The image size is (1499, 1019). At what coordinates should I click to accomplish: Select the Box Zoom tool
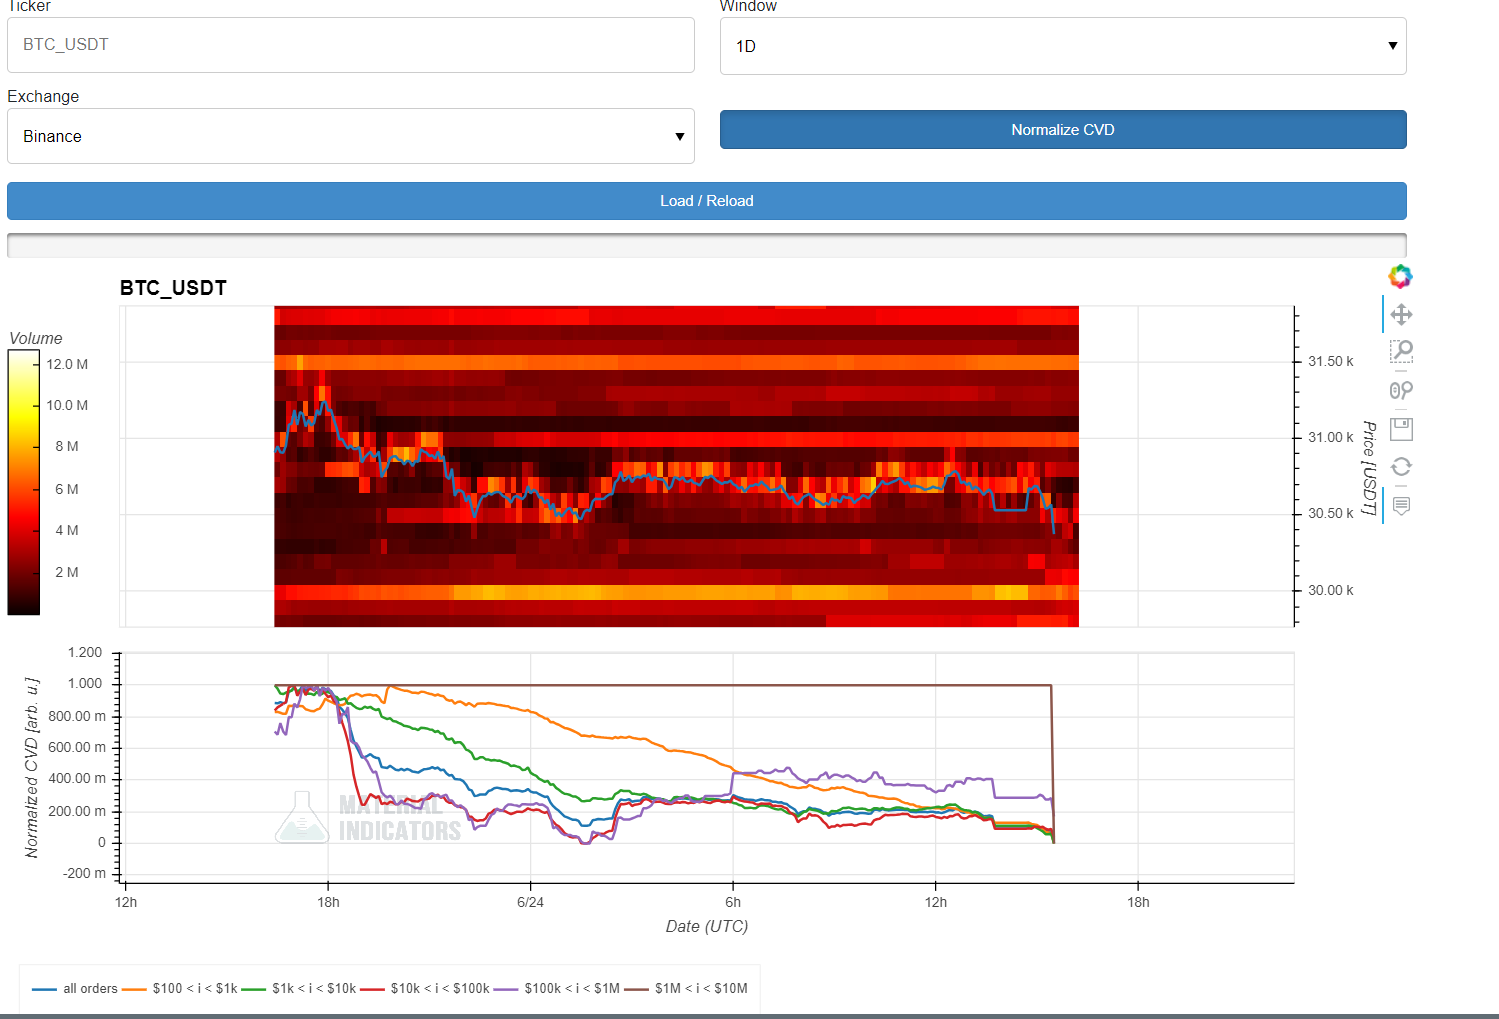pyautogui.click(x=1401, y=352)
